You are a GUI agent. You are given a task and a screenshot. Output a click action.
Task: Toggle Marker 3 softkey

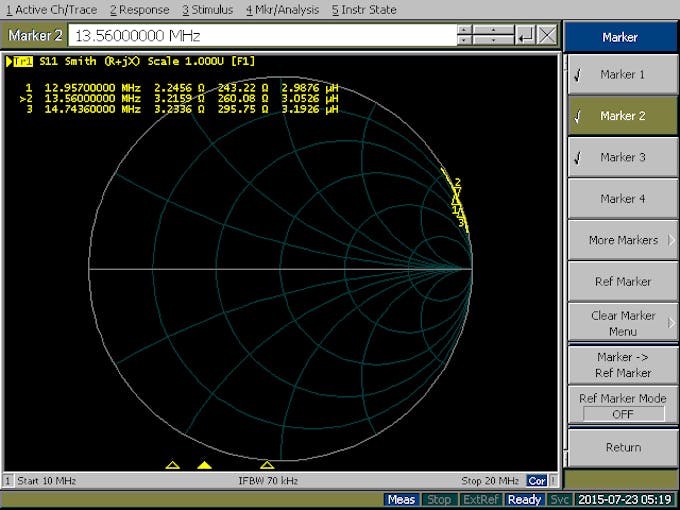(x=622, y=157)
